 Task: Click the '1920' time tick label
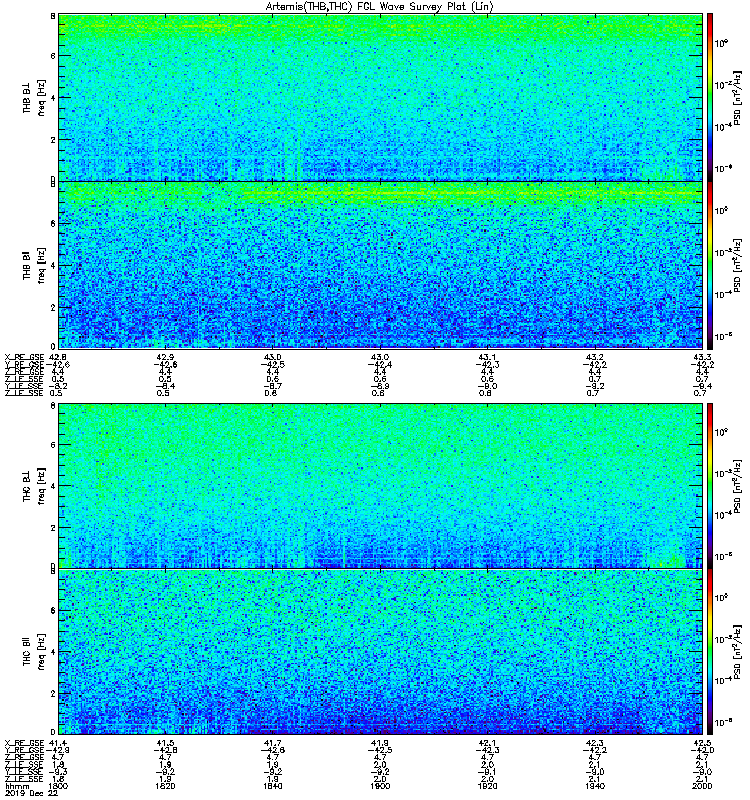[487, 786]
